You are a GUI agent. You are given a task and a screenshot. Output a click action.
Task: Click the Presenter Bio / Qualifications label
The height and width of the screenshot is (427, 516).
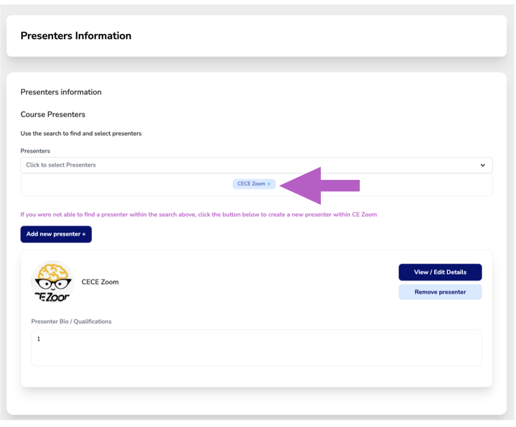[71, 322]
